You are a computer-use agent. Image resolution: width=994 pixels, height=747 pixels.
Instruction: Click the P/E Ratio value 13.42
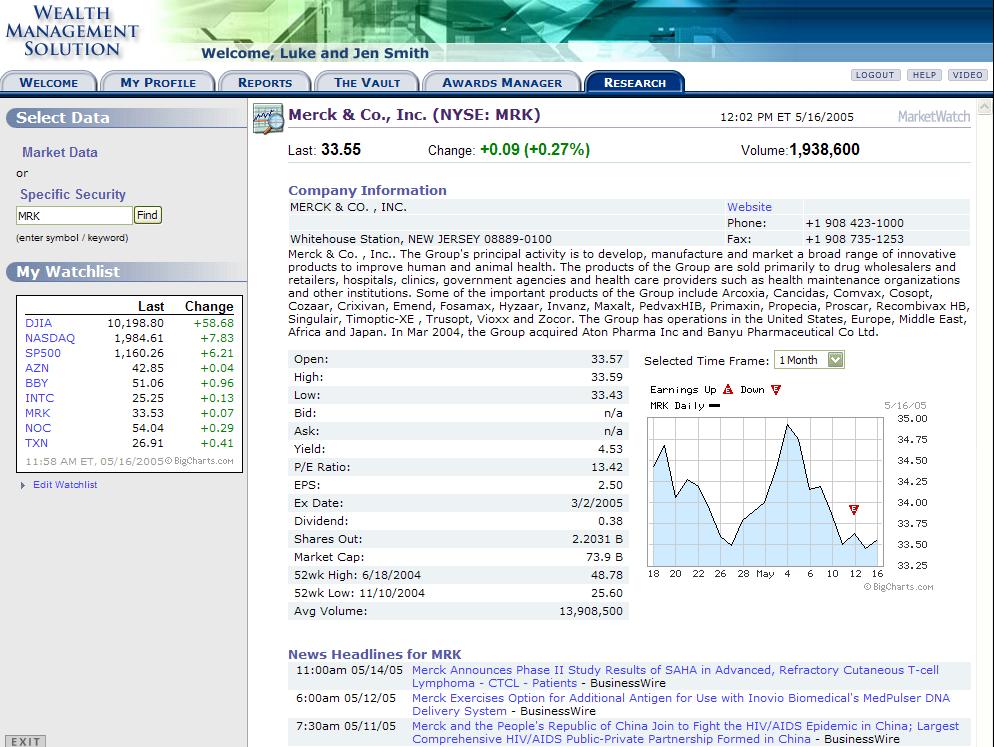click(x=607, y=467)
